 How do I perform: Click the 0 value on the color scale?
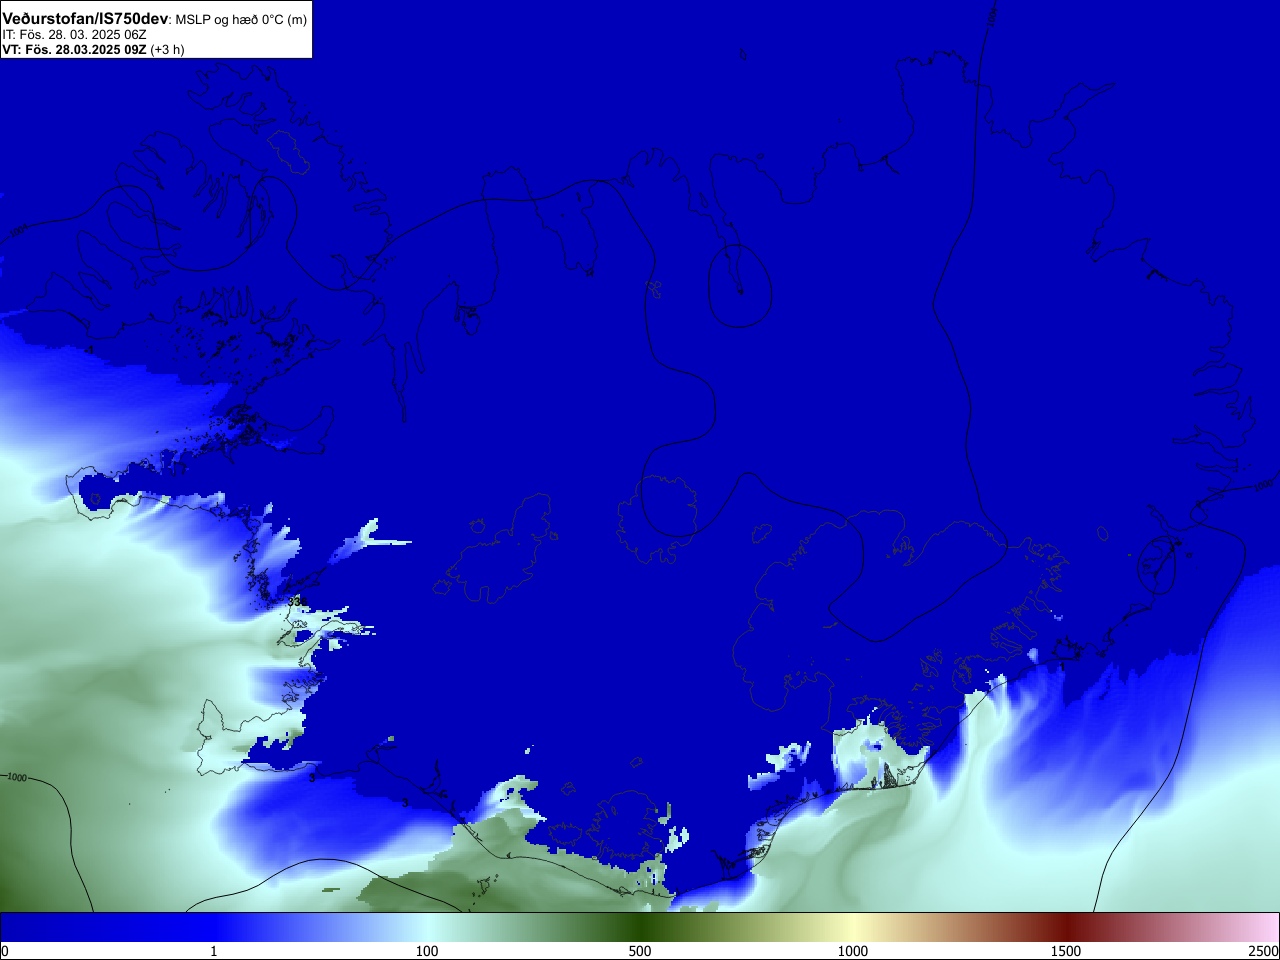[x=5, y=951]
